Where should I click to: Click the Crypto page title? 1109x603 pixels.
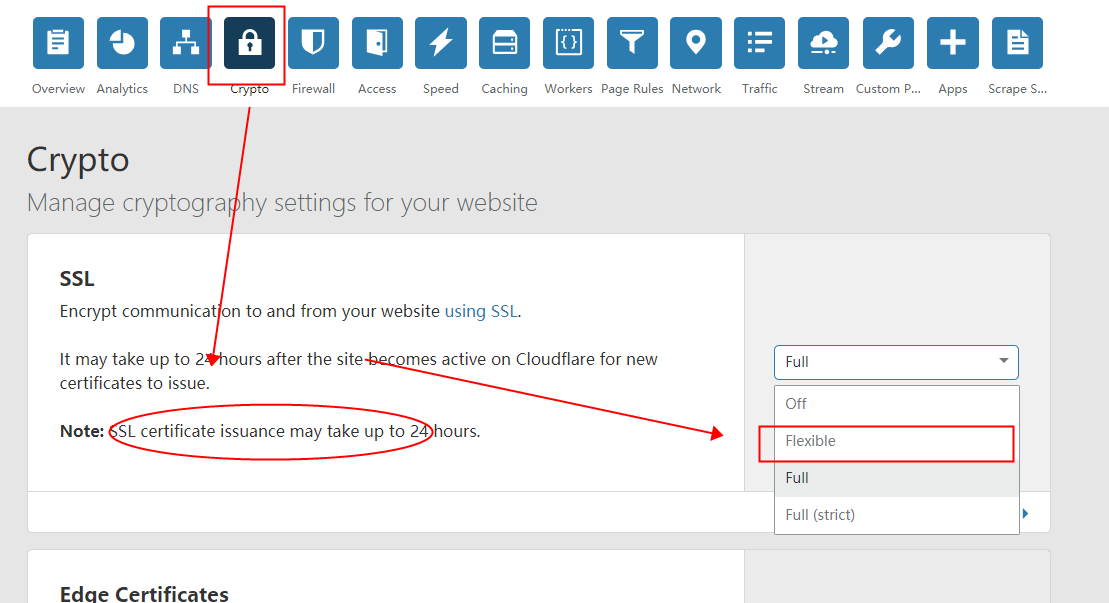[78, 160]
